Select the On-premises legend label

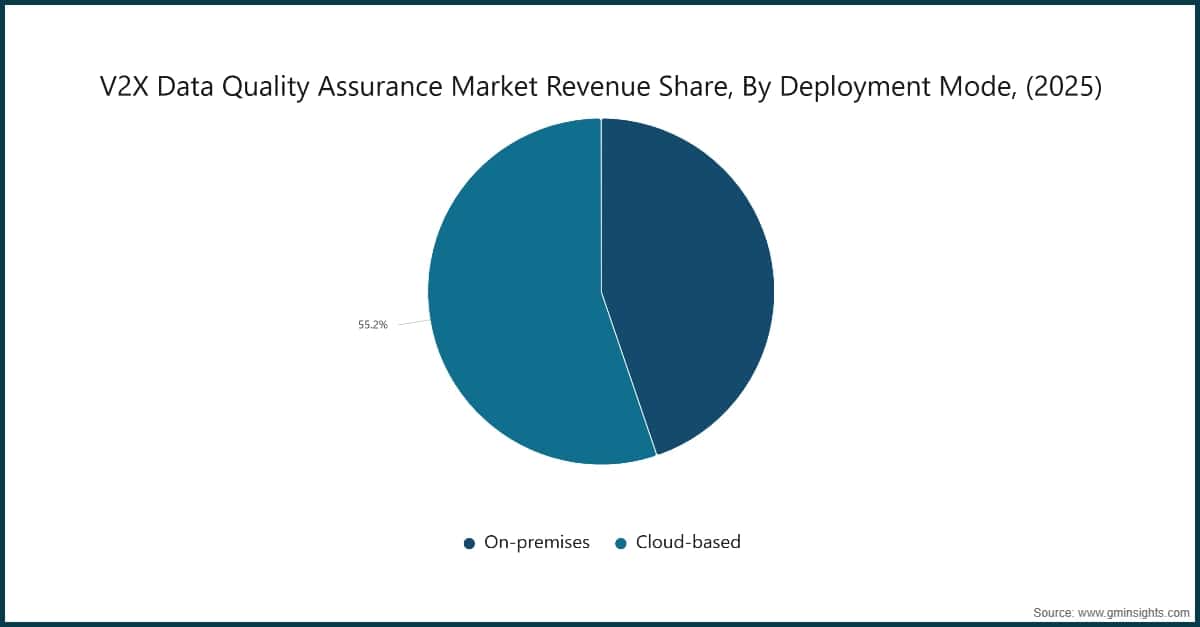tap(537, 542)
